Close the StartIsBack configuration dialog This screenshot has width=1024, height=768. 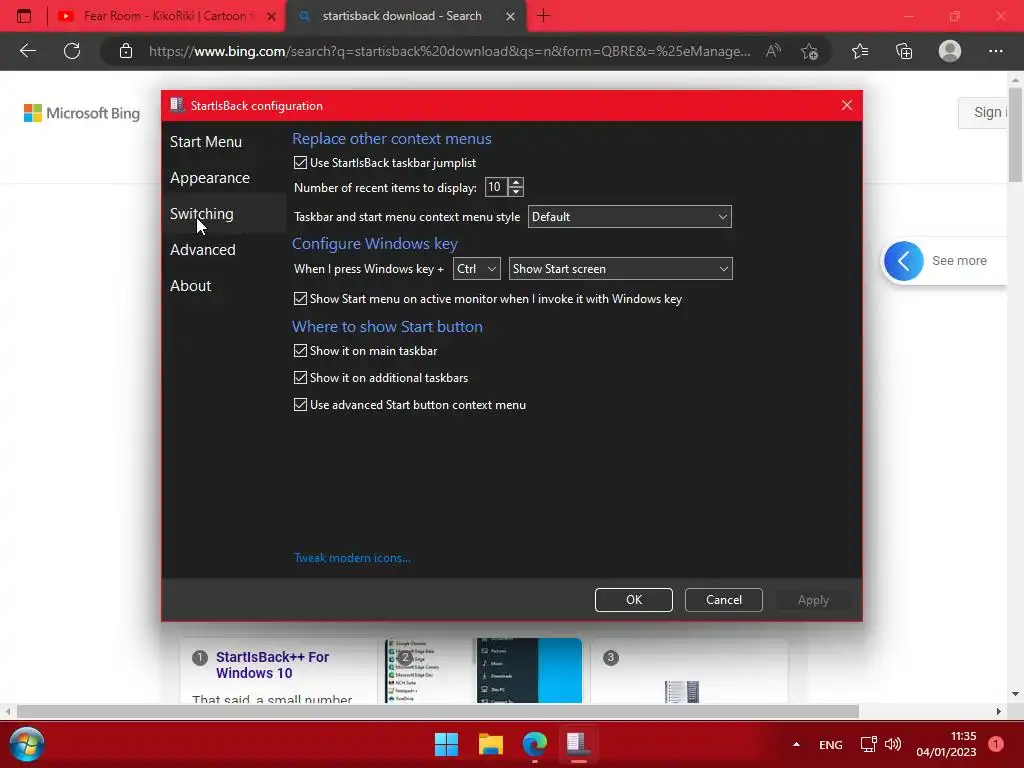pyautogui.click(x=847, y=105)
